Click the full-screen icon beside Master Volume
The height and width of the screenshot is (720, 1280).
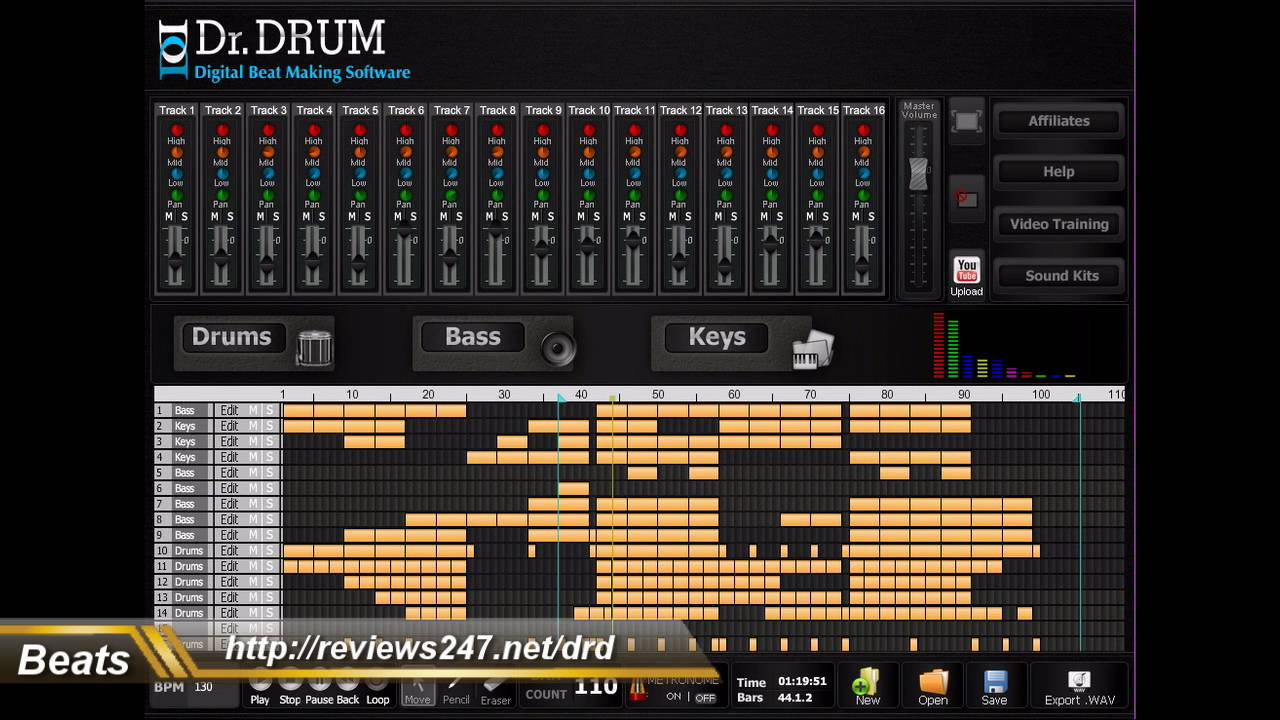(x=966, y=121)
